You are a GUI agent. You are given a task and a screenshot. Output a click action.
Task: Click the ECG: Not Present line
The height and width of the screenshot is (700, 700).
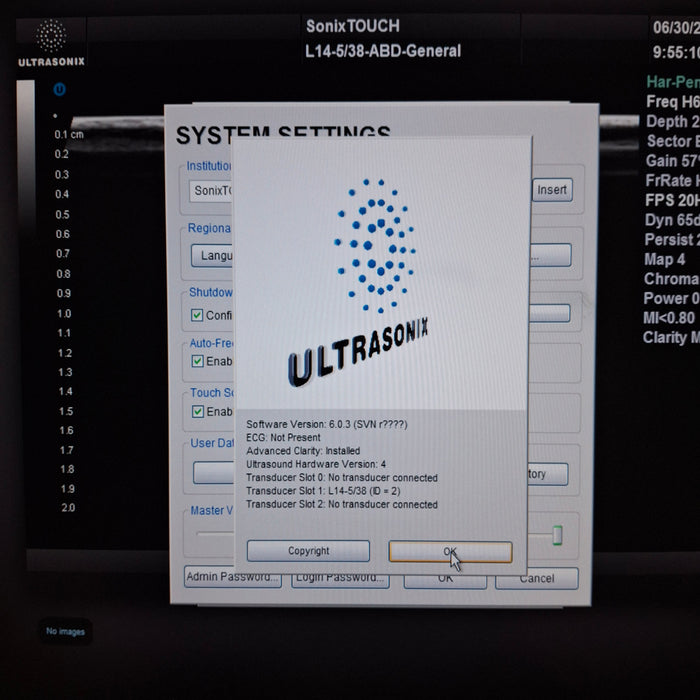(283, 438)
